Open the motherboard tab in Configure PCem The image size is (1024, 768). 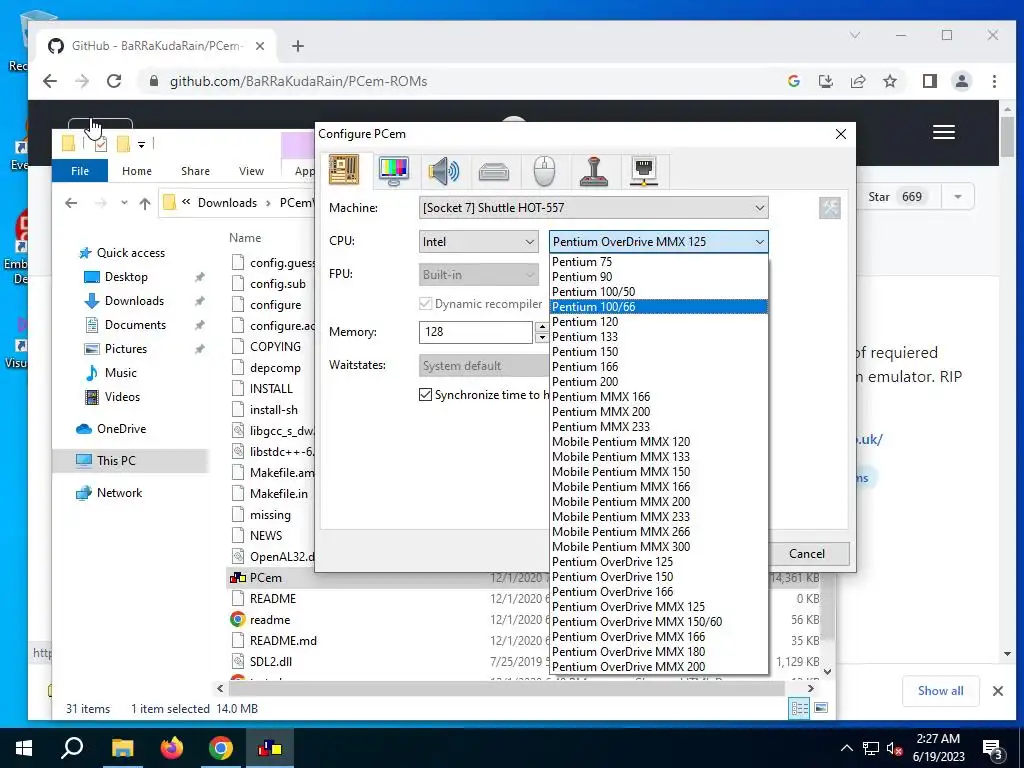[x=344, y=170]
